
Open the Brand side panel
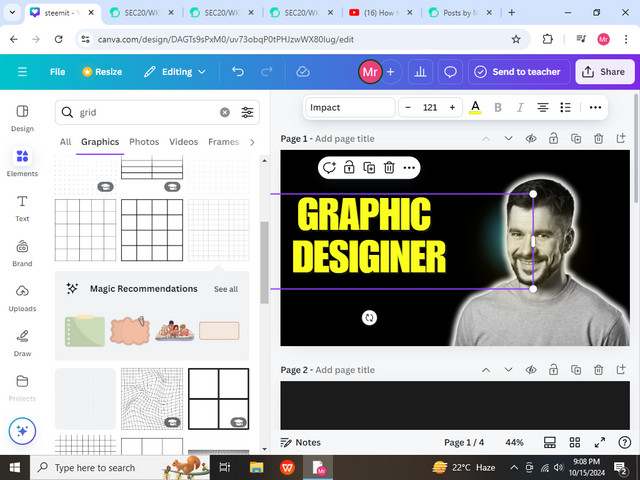pyautogui.click(x=22, y=253)
